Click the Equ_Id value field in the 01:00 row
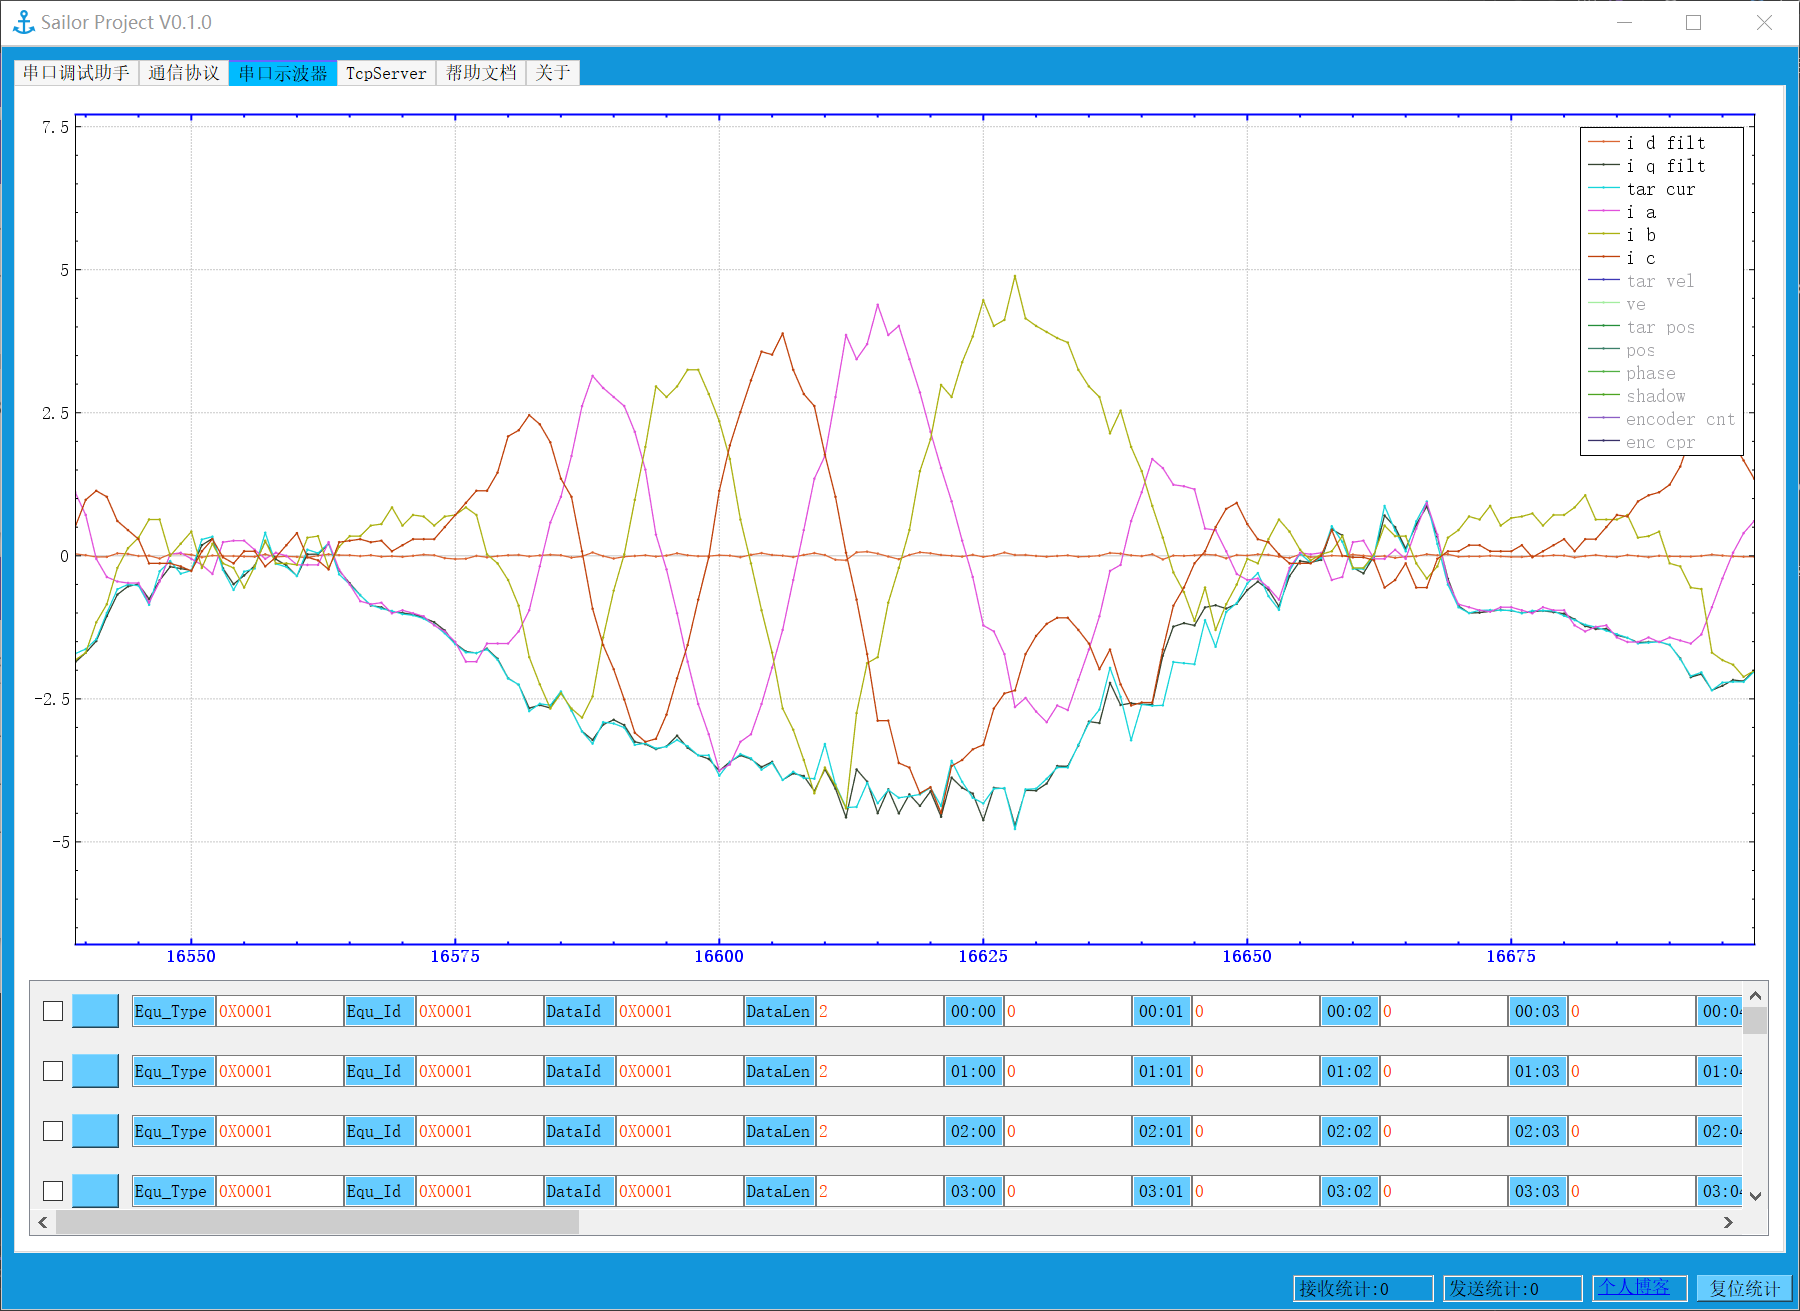The image size is (1800, 1311). (x=479, y=1071)
